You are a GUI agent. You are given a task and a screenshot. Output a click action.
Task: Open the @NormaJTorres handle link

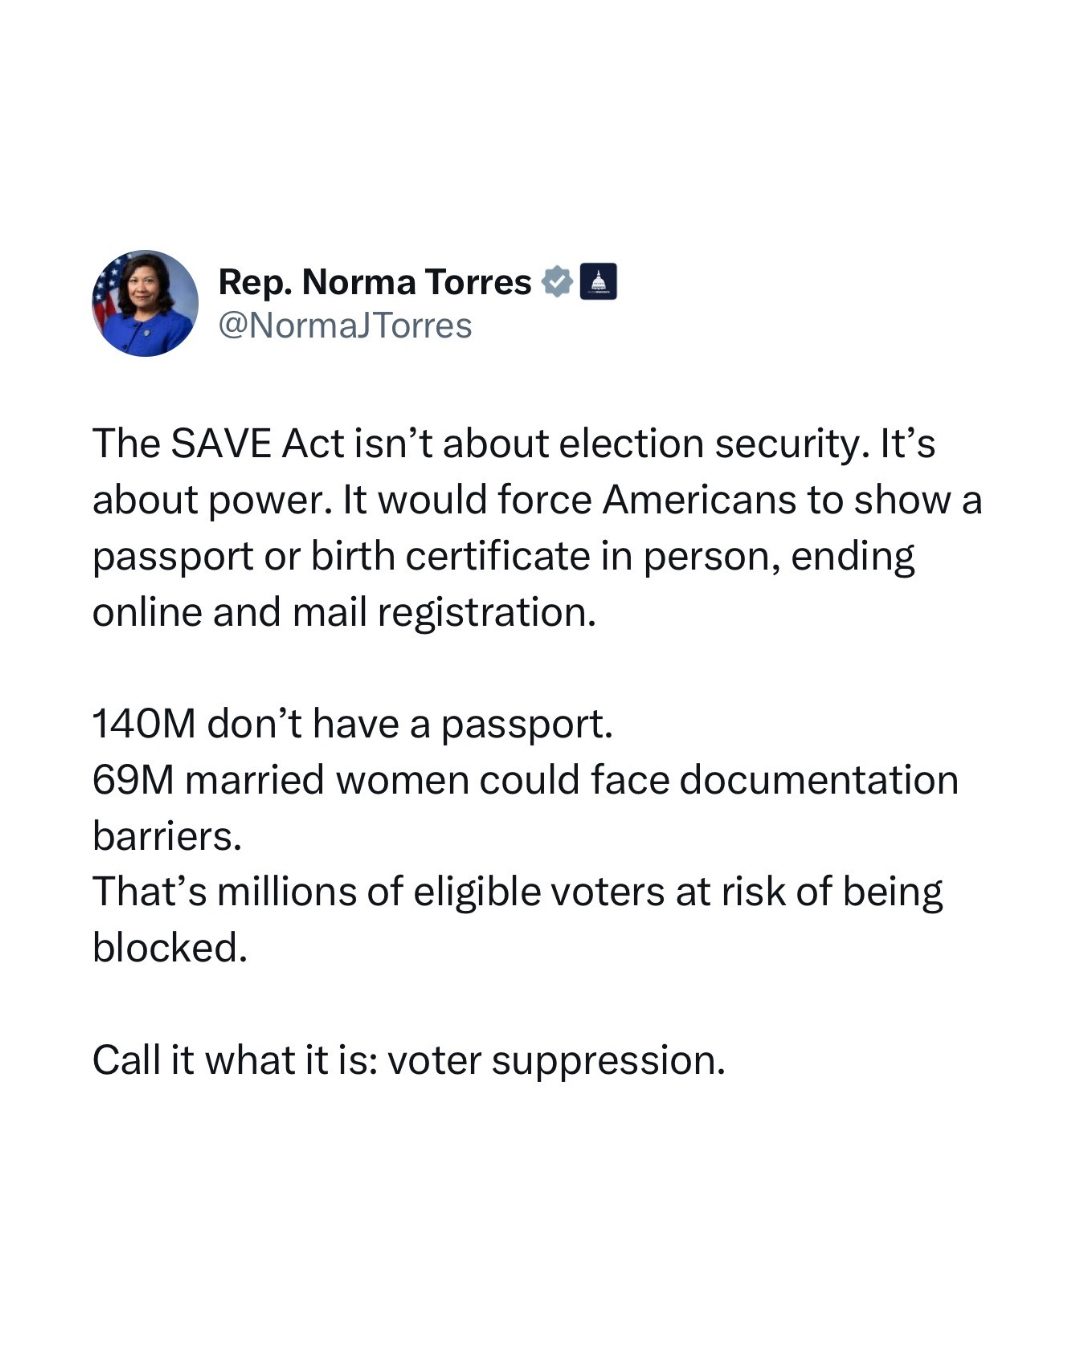pyautogui.click(x=345, y=326)
